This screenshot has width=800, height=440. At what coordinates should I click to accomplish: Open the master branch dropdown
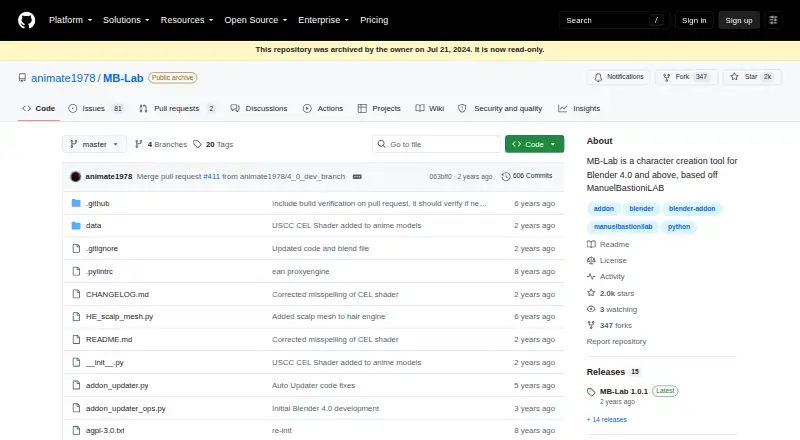click(x=94, y=144)
